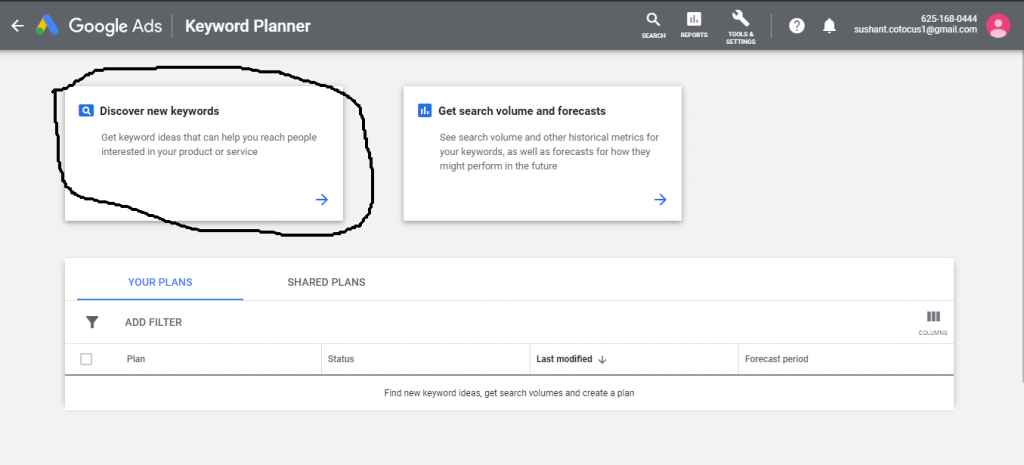Click the Plan column header
The image size is (1024, 465).
tap(136, 359)
